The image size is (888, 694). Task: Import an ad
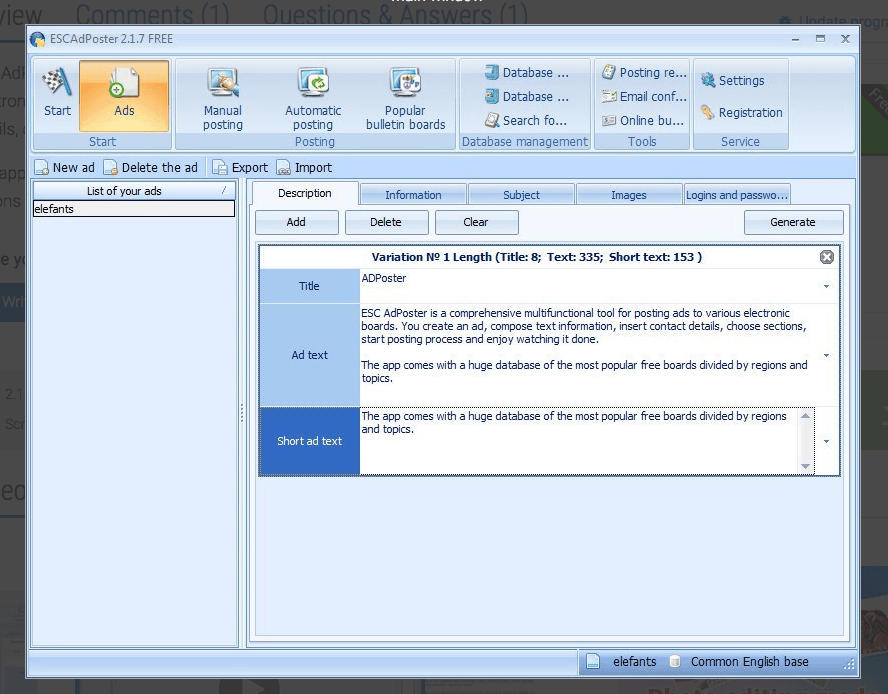coord(304,168)
